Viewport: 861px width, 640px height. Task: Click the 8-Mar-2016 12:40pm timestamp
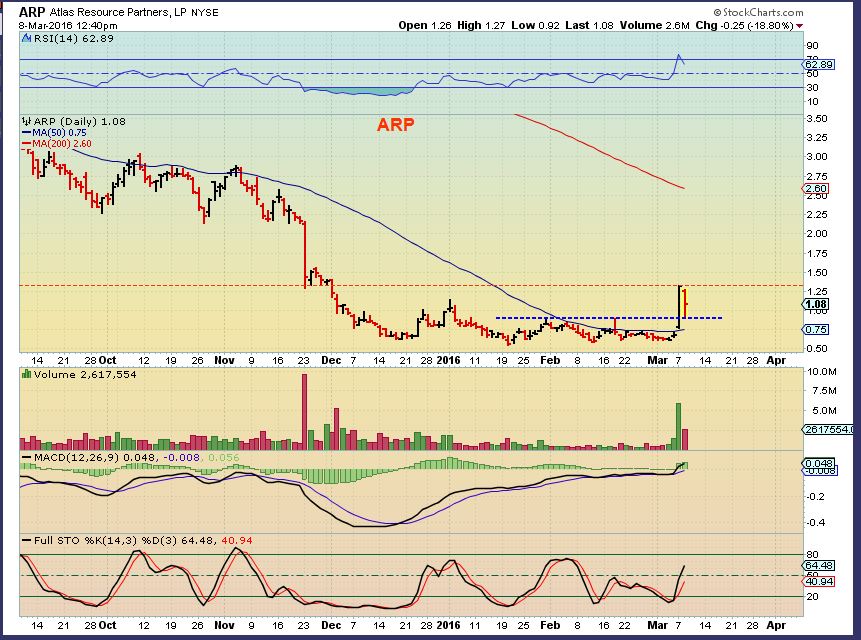[x=68, y=25]
